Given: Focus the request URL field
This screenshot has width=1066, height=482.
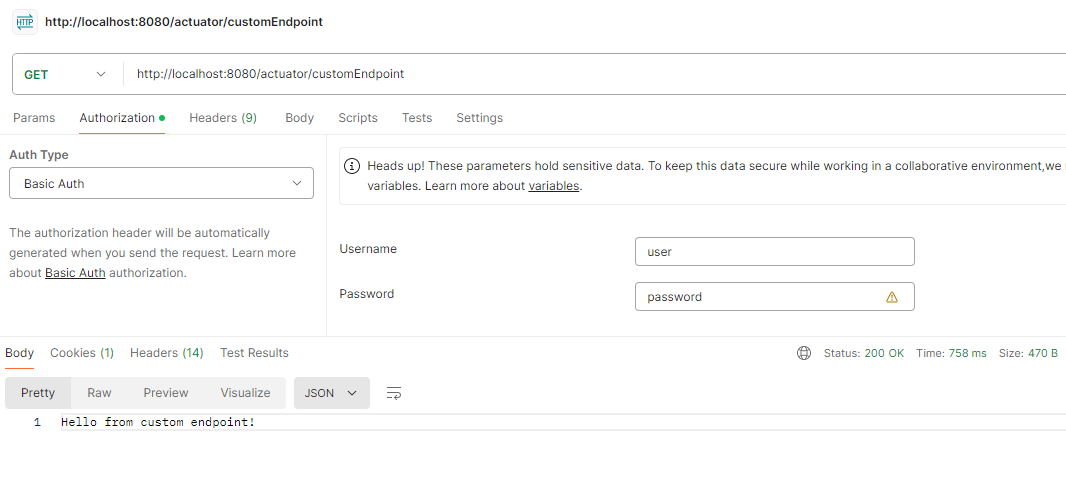Looking at the screenshot, I should click(590, 74).
